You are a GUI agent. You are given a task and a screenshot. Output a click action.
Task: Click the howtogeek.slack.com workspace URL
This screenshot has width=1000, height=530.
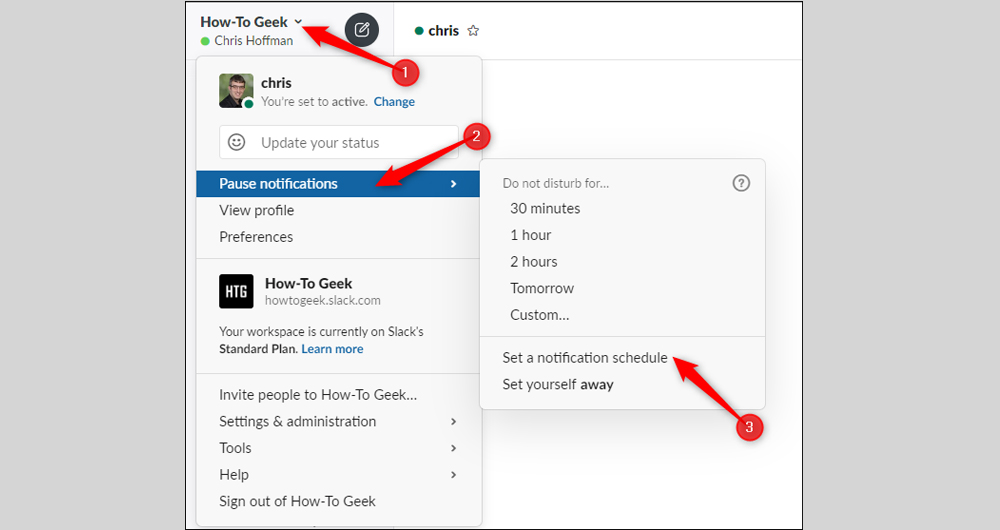pyautogui.click(x=323, y=300)
